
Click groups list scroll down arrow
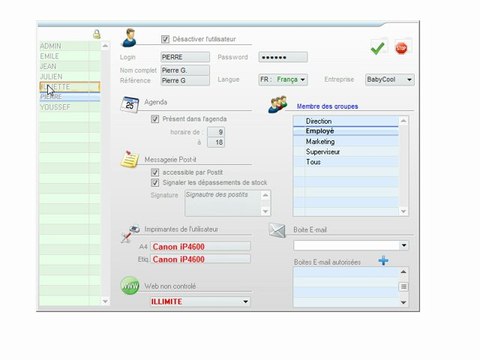[x=403, y=211]
